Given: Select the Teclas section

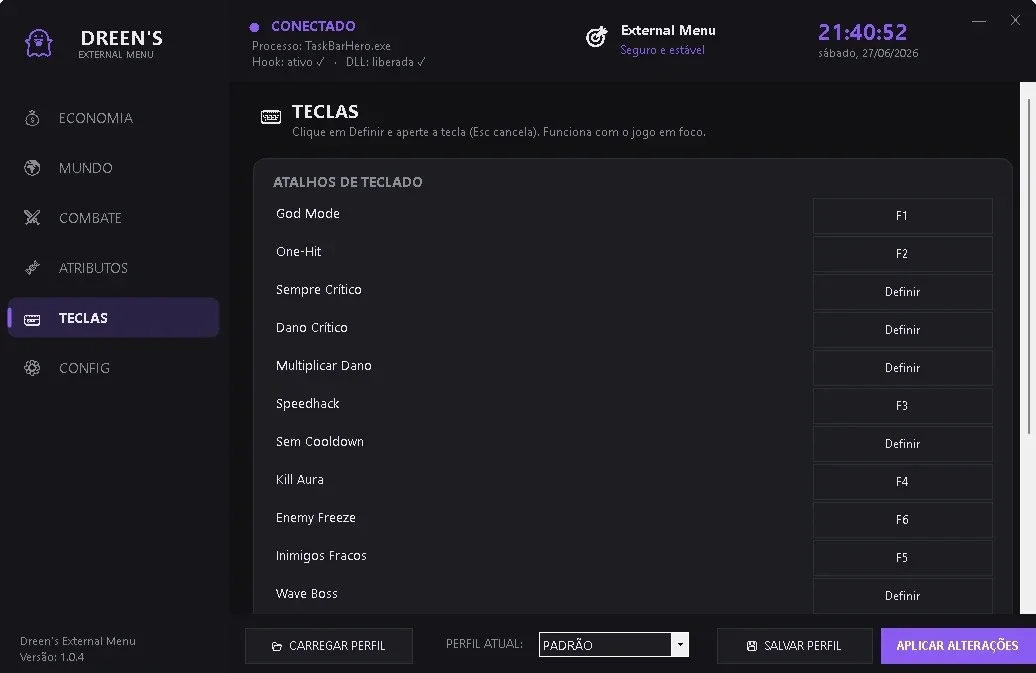Looking at the screenshot, I should coord(113,318).
